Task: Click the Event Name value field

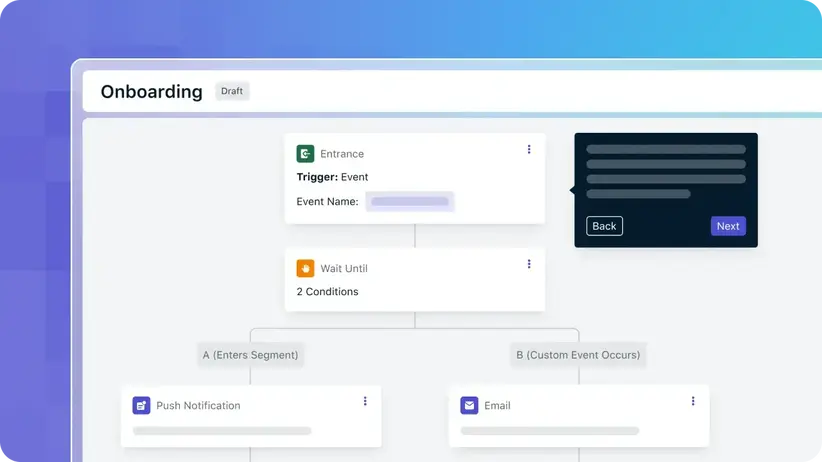Action: click(x=410, y=201)
